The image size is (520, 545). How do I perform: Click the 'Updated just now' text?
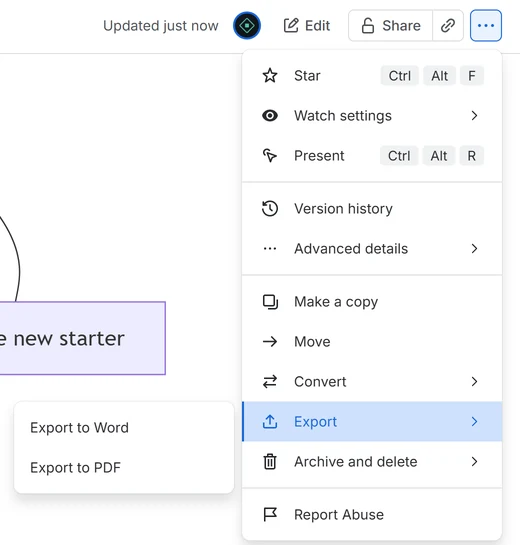[x=161, y=26]
